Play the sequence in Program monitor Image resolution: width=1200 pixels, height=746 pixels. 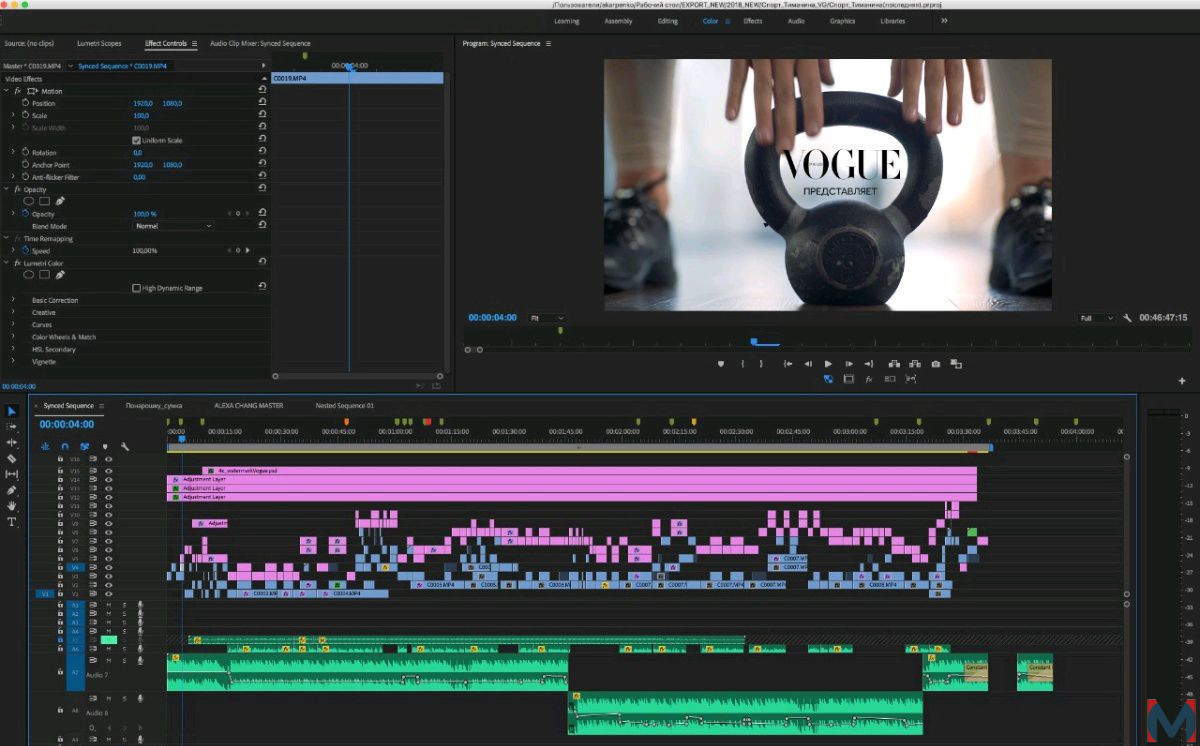[x=828, y=364]
